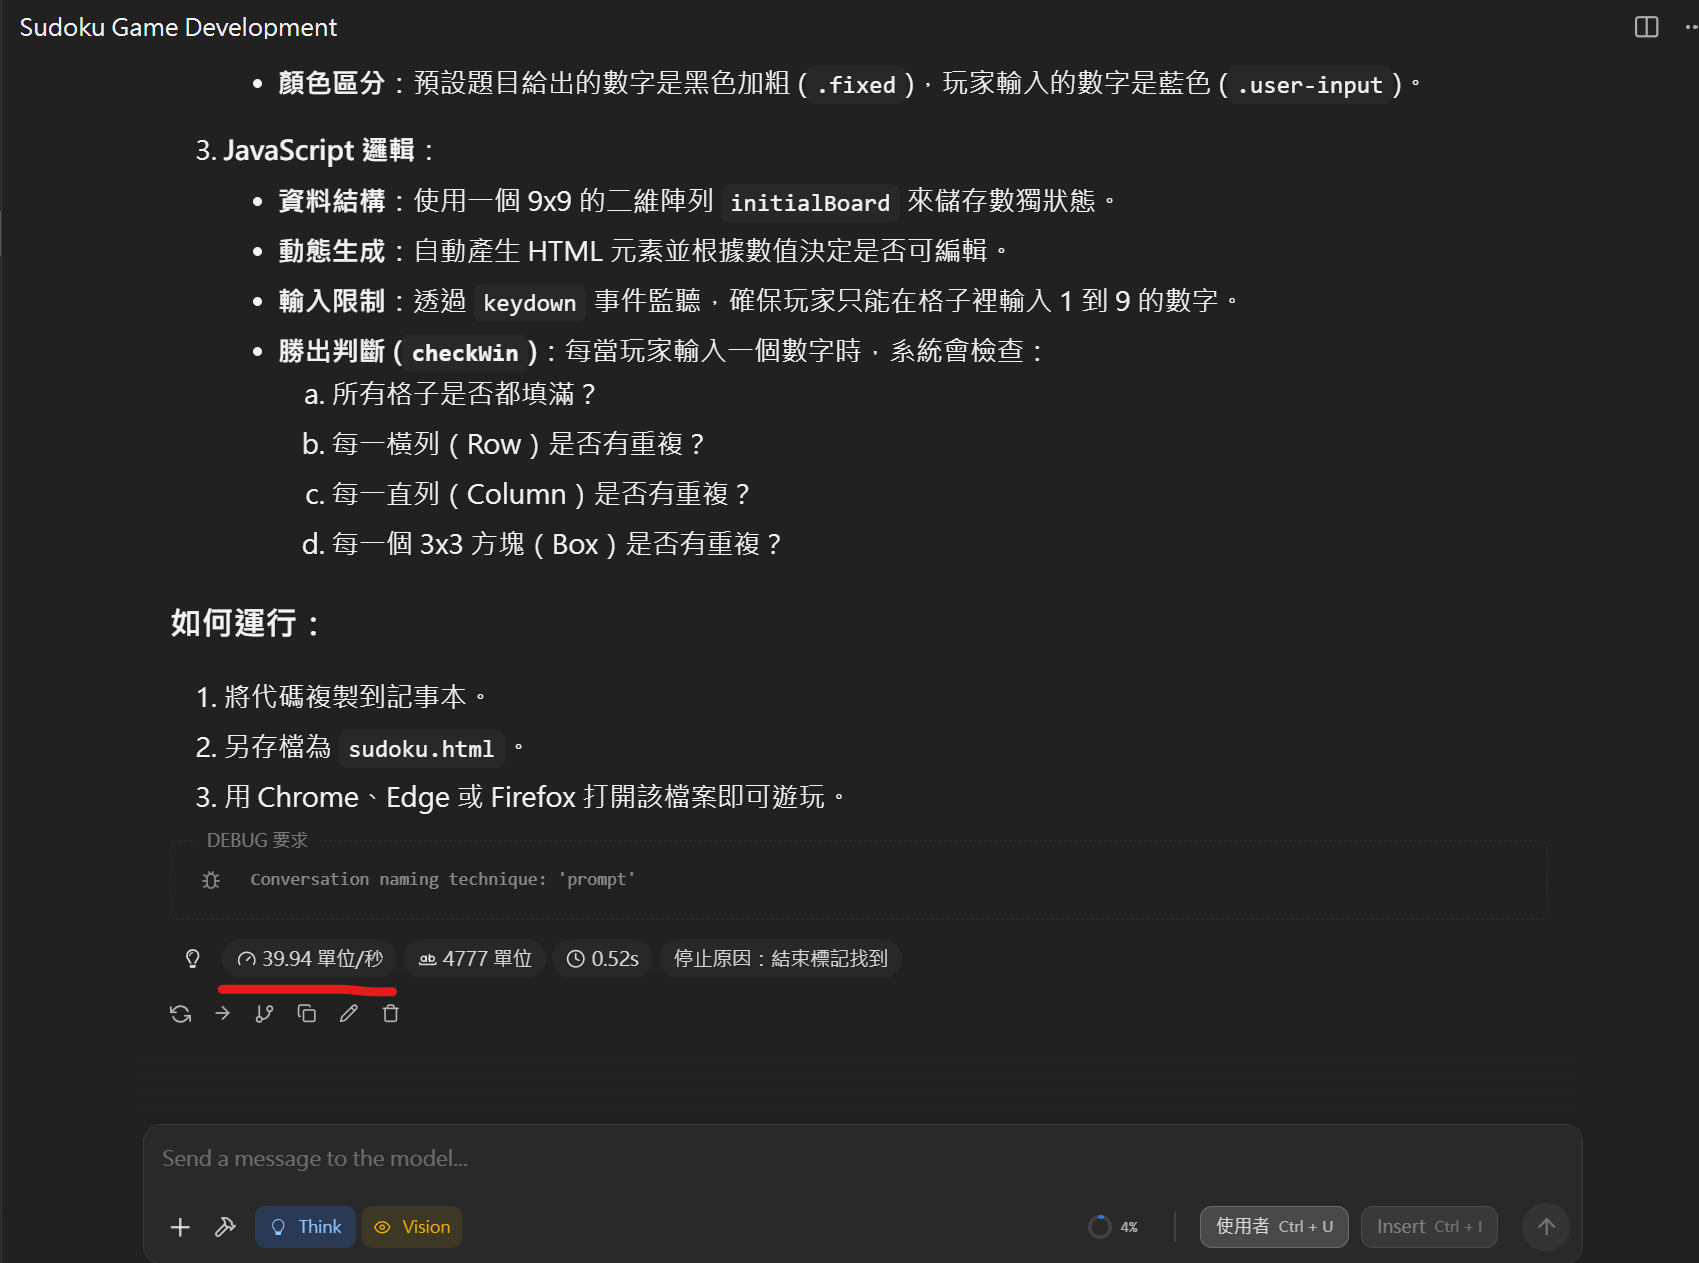Click the checkWin code text
This screenshot has height=1263, width=1699.
click(x=465, y=353)
